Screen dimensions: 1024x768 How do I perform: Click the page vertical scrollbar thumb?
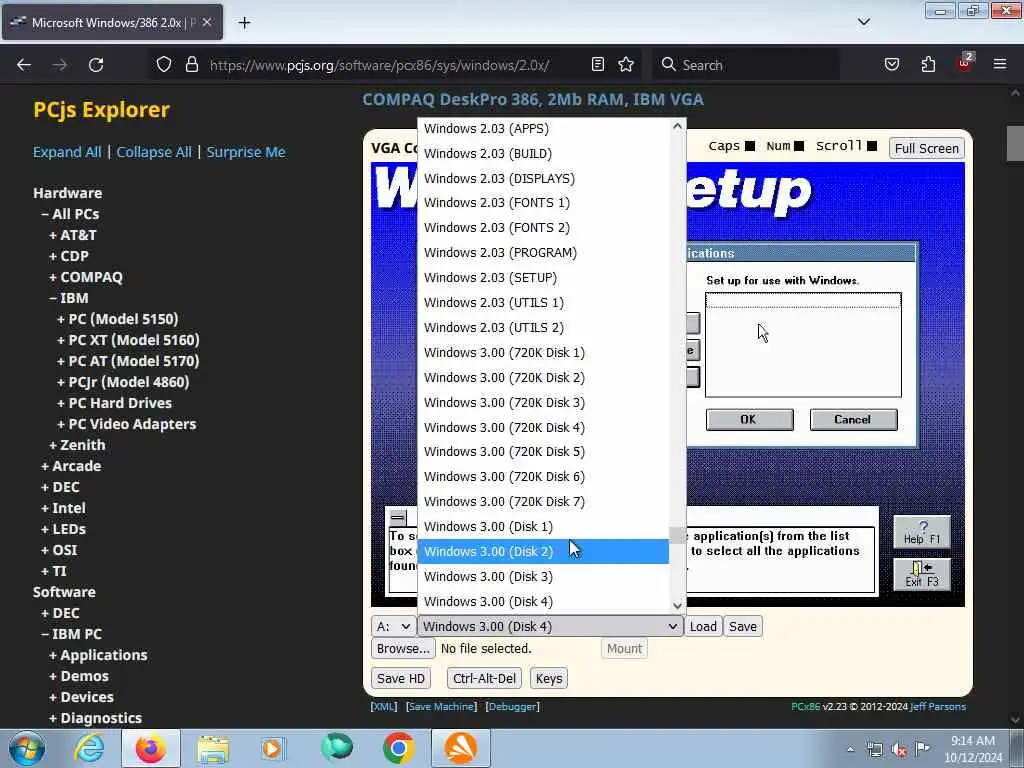(x=1015, y=143)
